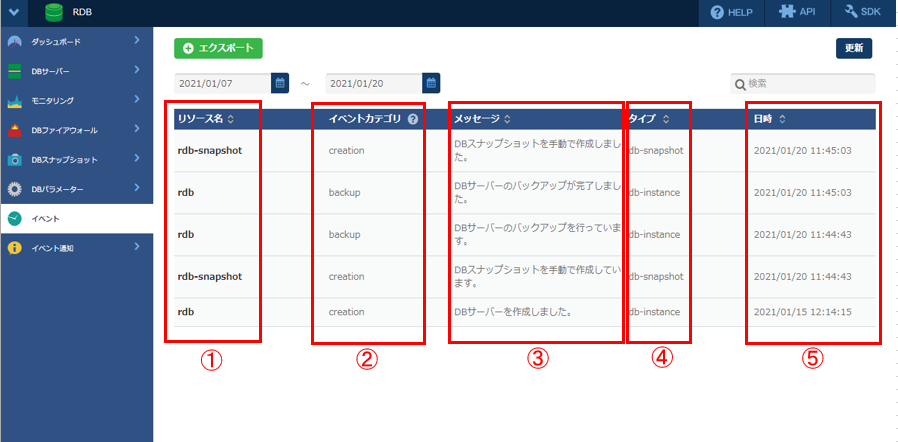898x442 pixels.
Task: Click the DBパラメーター gear icon
Action: point(15,190)
